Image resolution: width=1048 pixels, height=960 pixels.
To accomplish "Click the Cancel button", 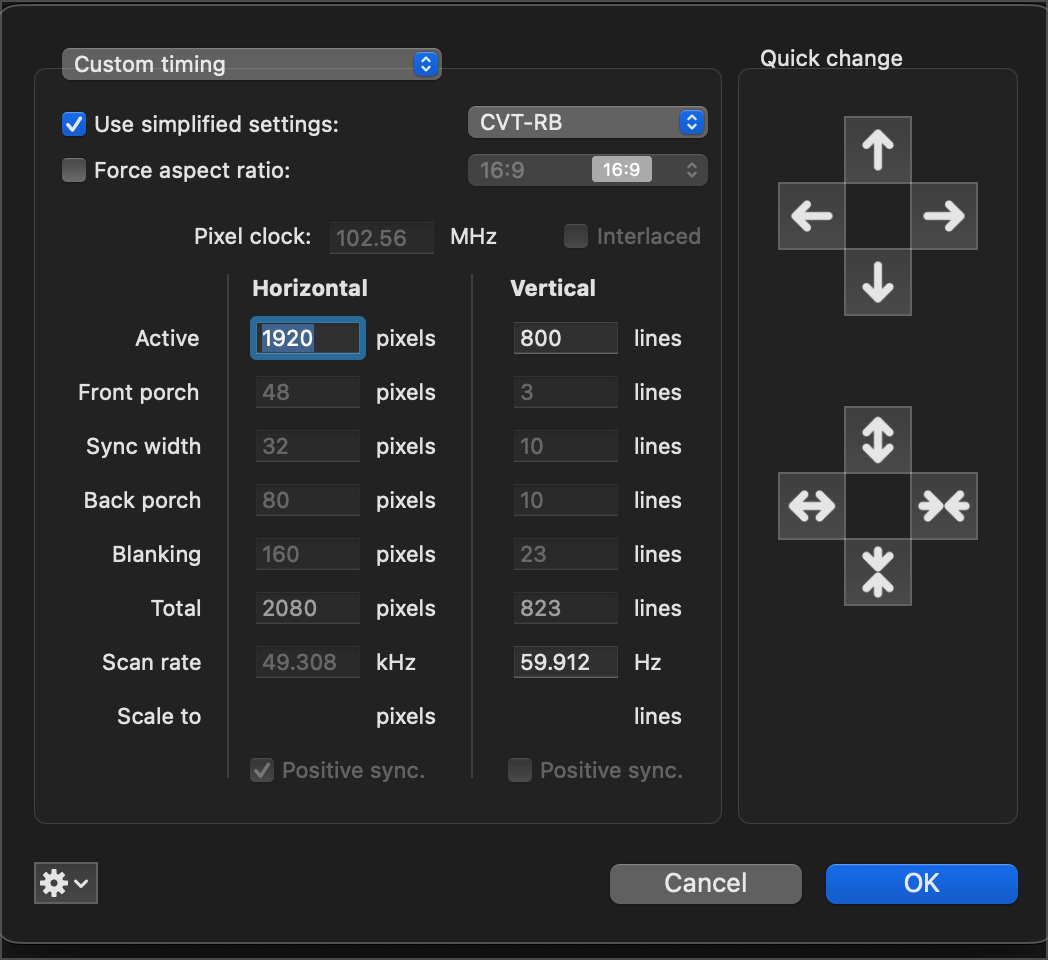I will click(x=705, y=883).
